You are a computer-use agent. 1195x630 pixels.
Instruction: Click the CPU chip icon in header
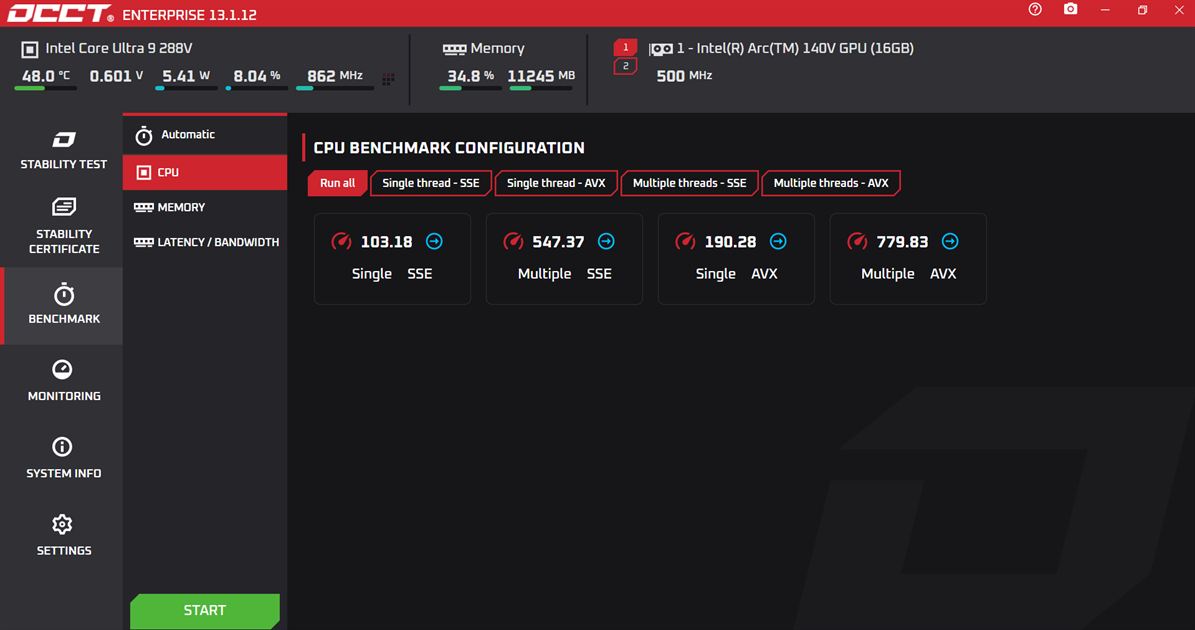point(29,50)
